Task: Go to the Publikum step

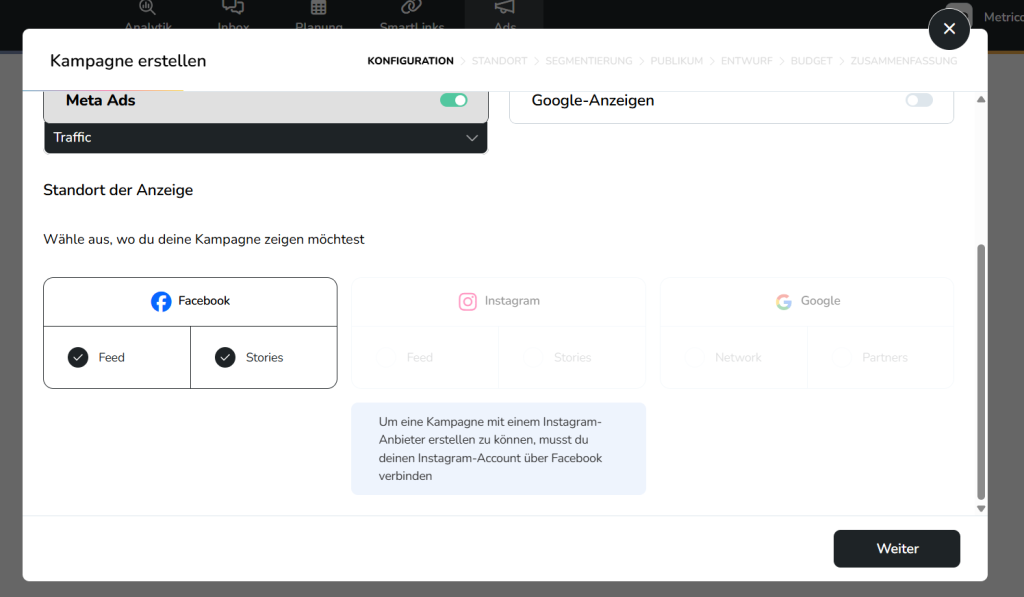Action: [677, 61]
